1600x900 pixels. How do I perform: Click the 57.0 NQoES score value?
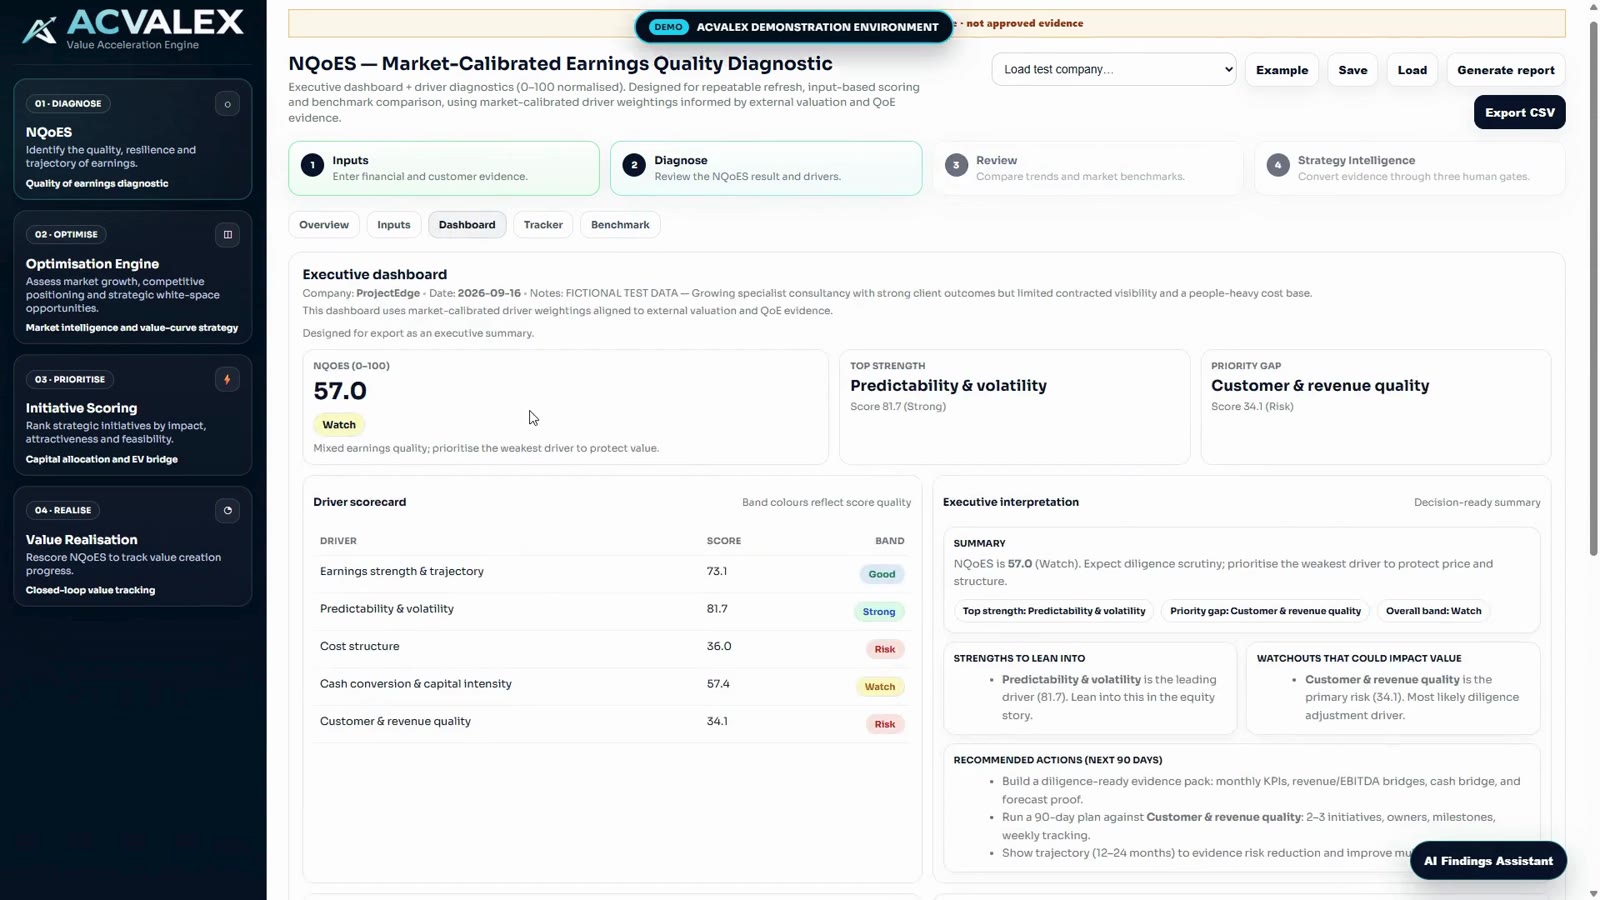(340, 391)
